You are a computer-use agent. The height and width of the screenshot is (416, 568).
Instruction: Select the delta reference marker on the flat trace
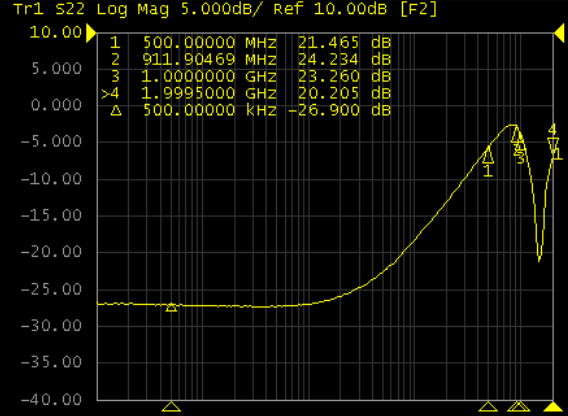click(x=171, y=307)
